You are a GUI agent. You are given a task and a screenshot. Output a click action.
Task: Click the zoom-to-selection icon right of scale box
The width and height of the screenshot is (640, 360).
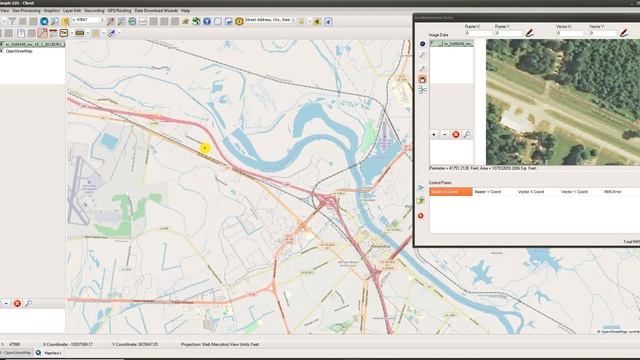(111, 21)
